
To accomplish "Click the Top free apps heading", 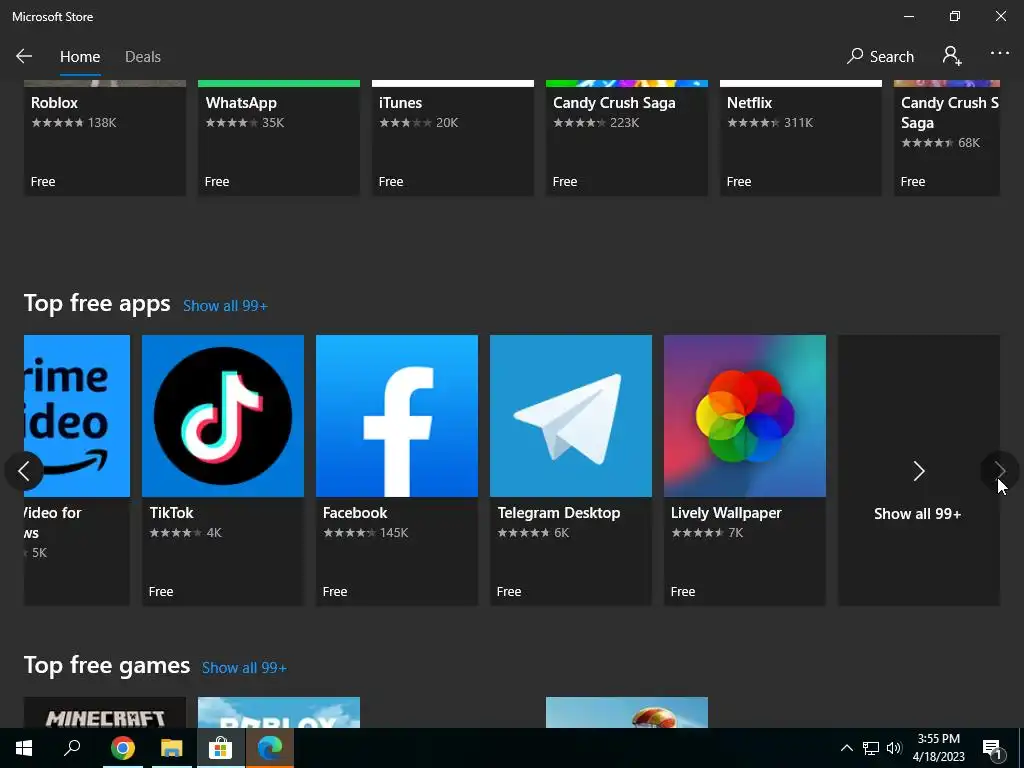I will 97,304.
